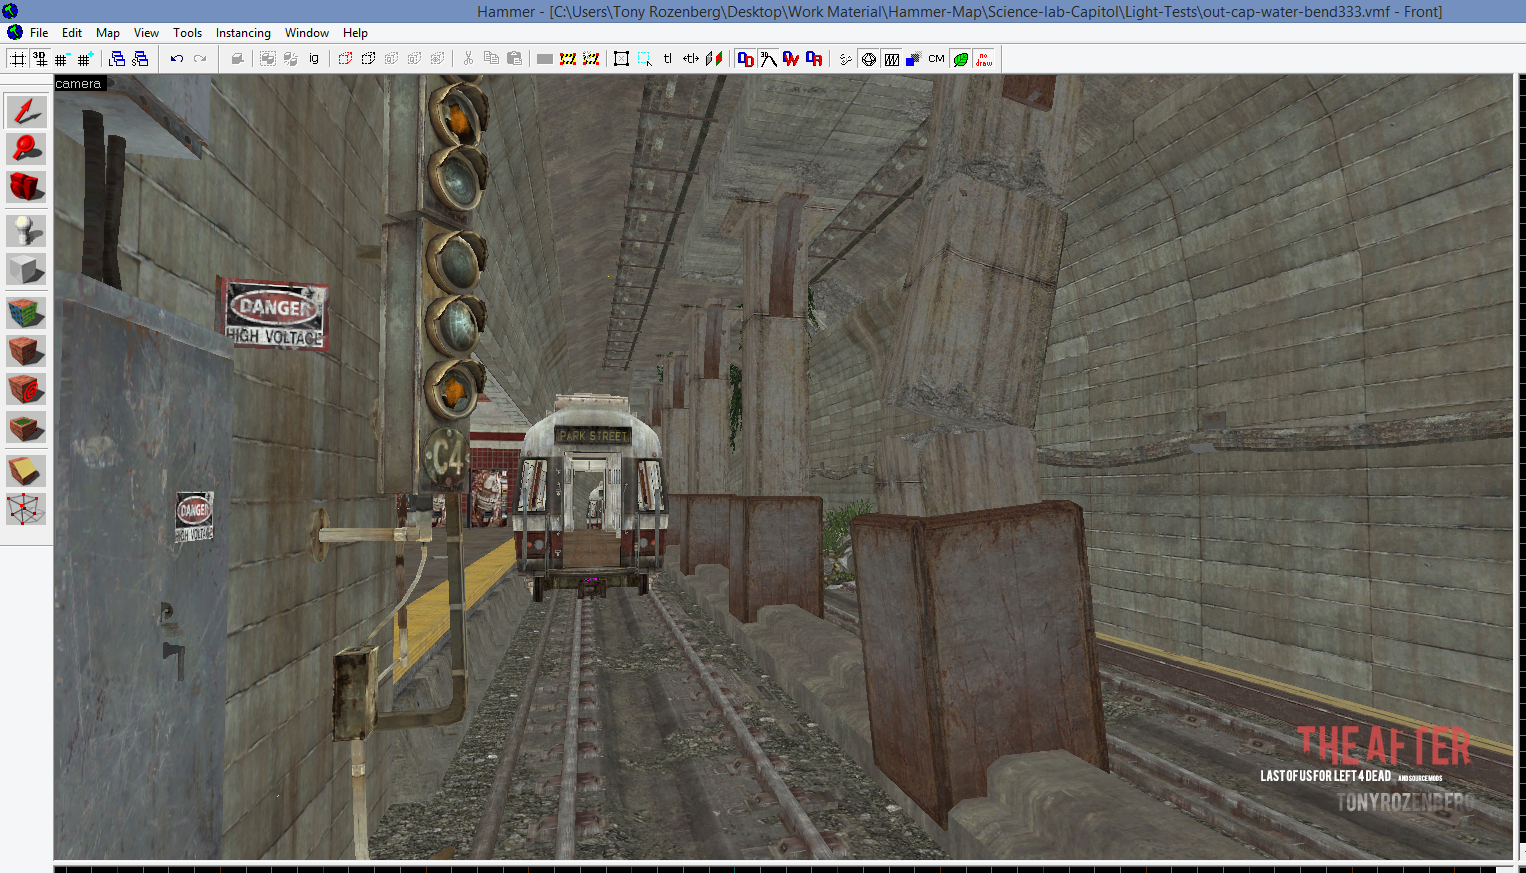Toggle the scaling texture lock icon
The image size is (1526, 873).
[x=691, y=59]
